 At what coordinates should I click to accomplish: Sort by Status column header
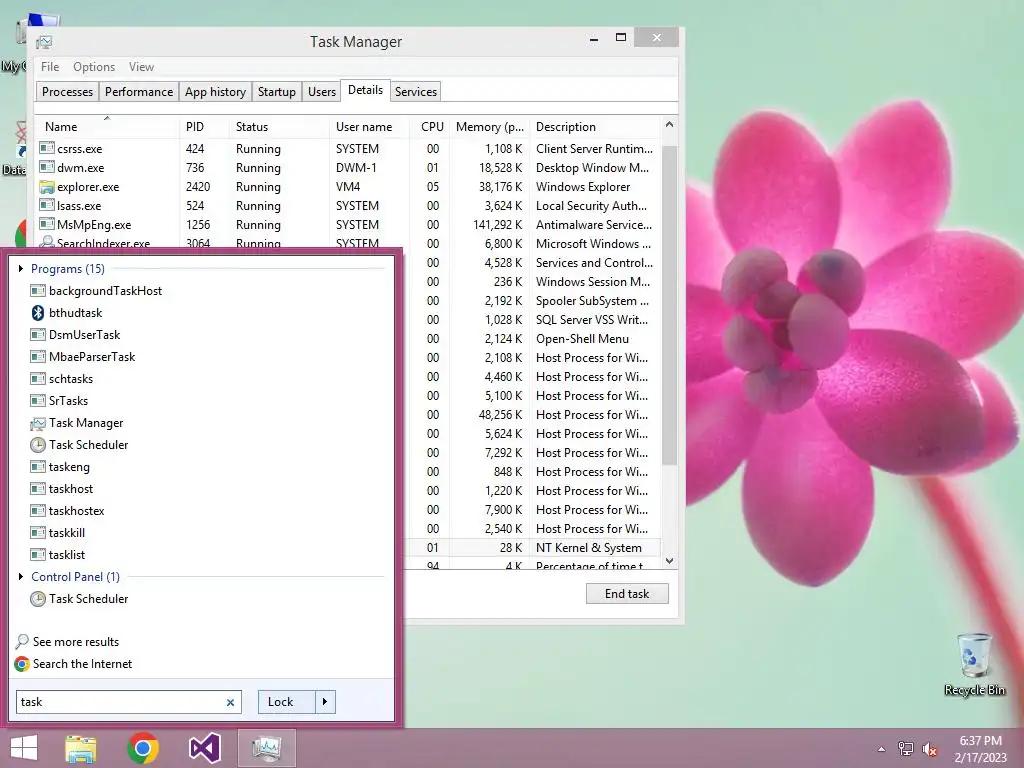click(x=279, y=127)
